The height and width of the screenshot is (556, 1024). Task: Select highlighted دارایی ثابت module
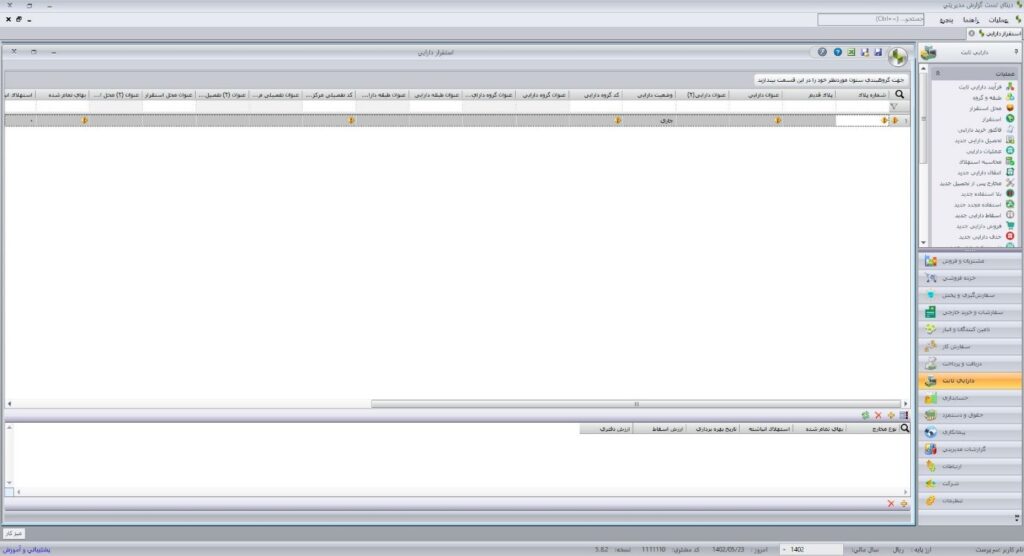pyautogui.click(x=970, y=381)
